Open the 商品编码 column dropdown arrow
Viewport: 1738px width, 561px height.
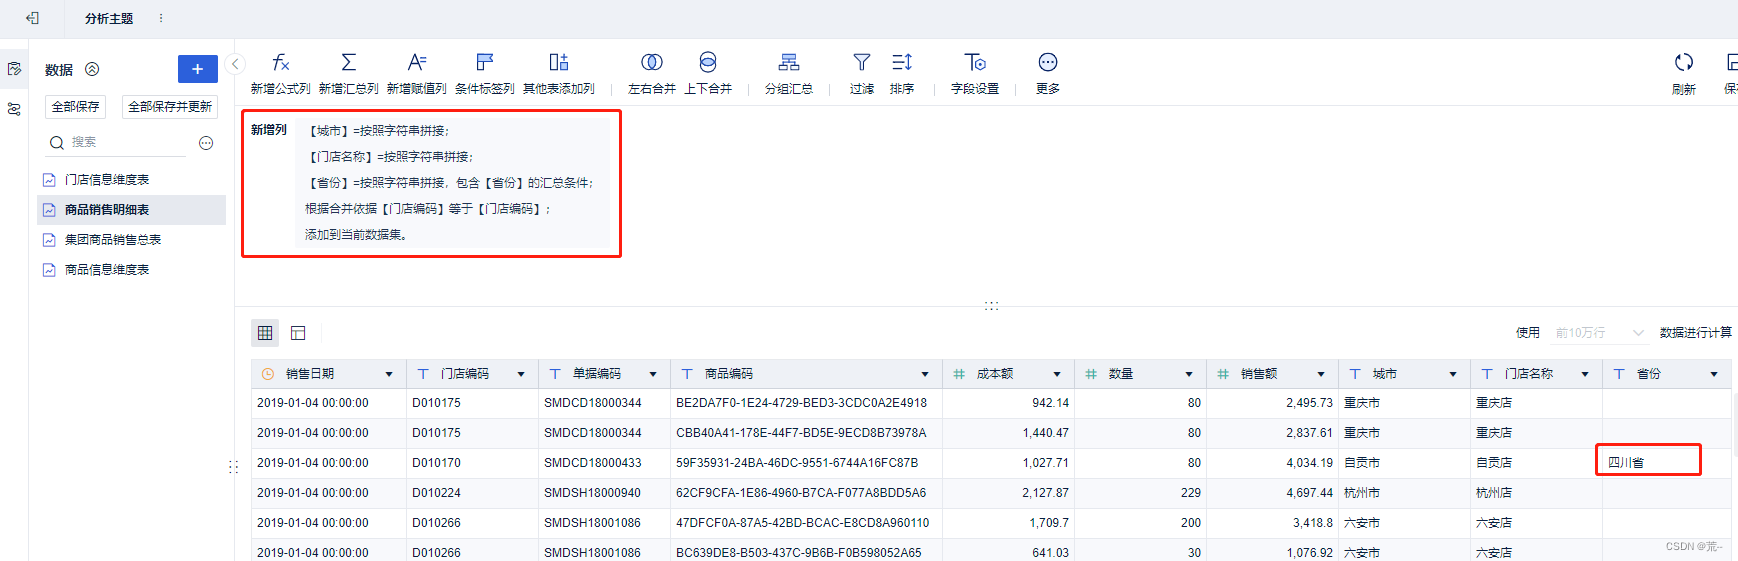(925, 374)
